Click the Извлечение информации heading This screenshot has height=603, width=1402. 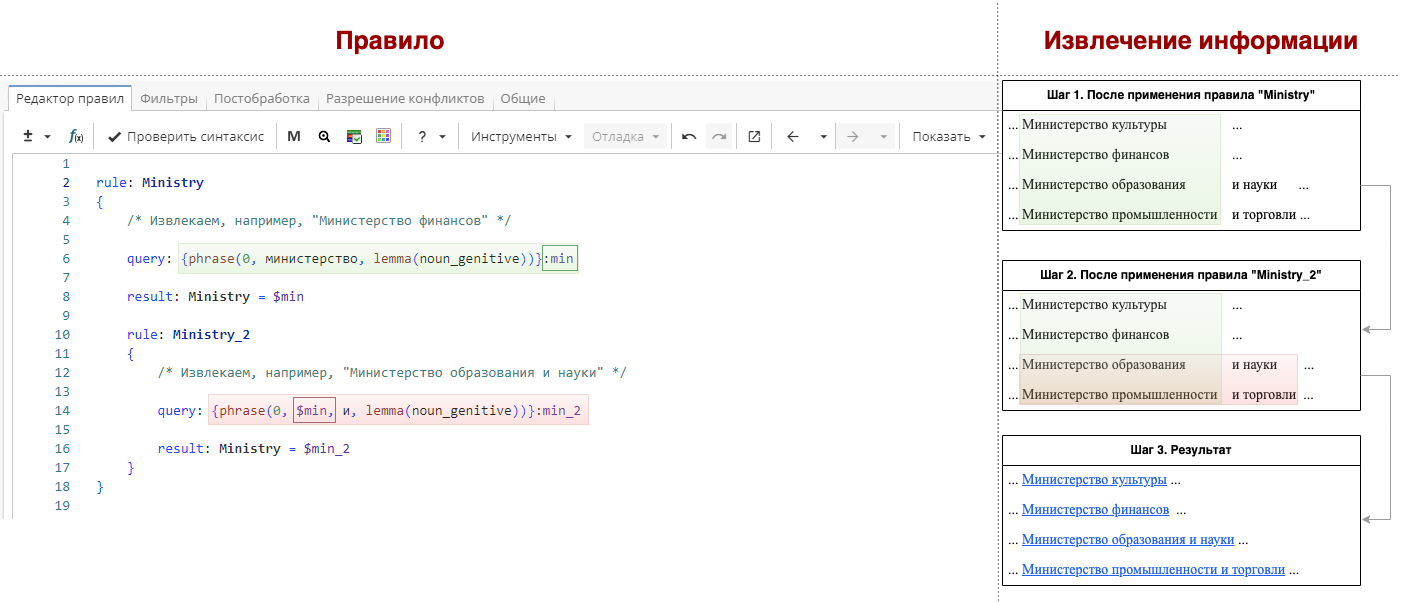pos(1201,41)
